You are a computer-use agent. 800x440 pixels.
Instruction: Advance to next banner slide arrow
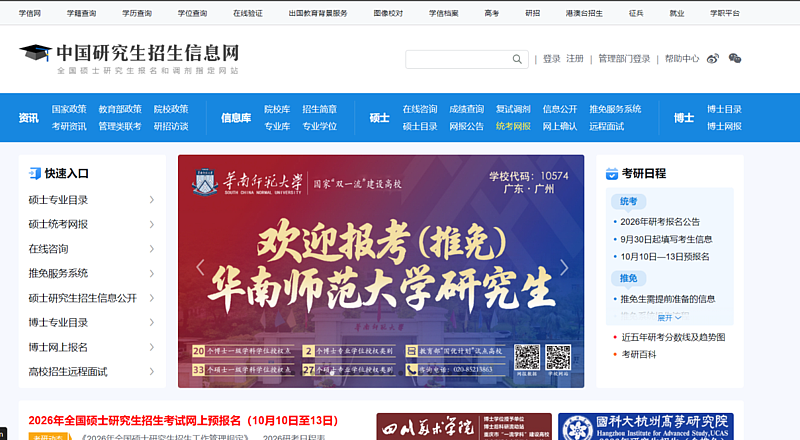564,267
